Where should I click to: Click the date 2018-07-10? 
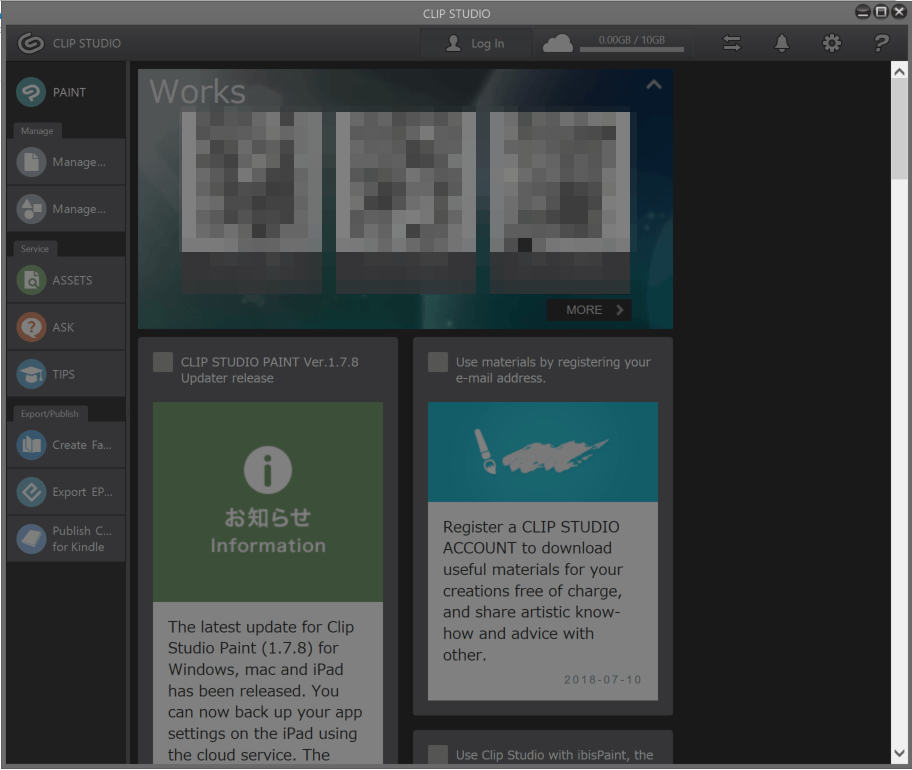tap(603, 679)
